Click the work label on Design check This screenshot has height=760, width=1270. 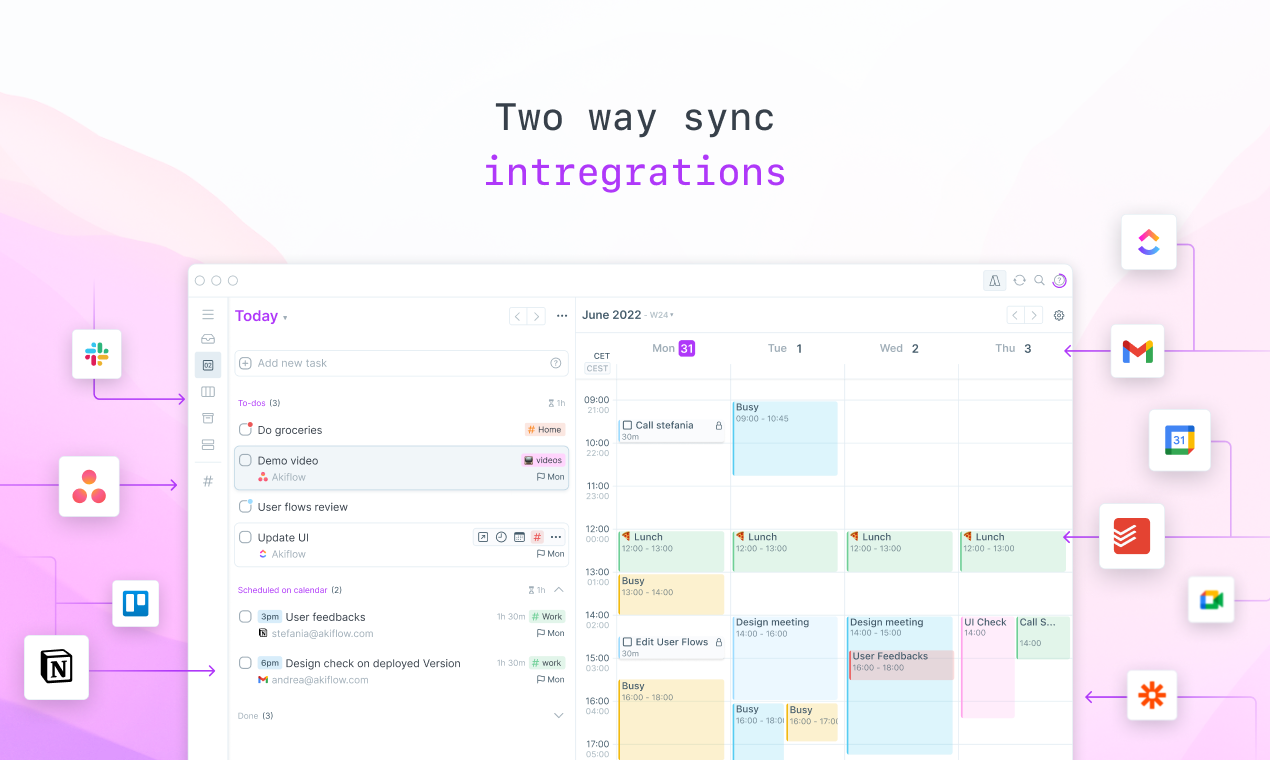[x=547, y=662]
